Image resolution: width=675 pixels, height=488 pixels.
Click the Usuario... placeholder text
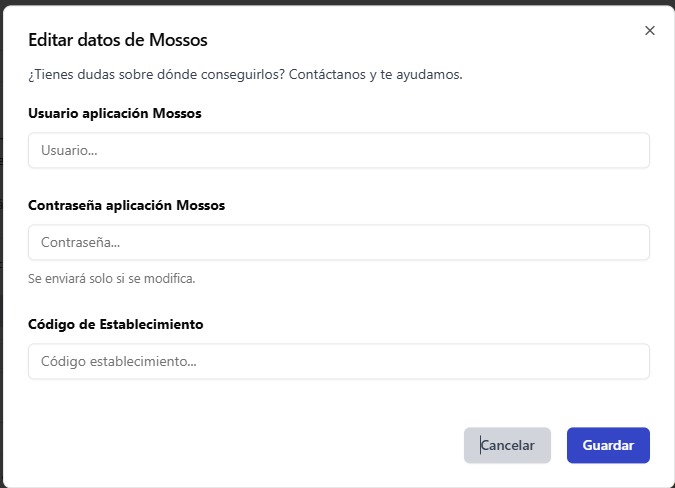(69, 150)
